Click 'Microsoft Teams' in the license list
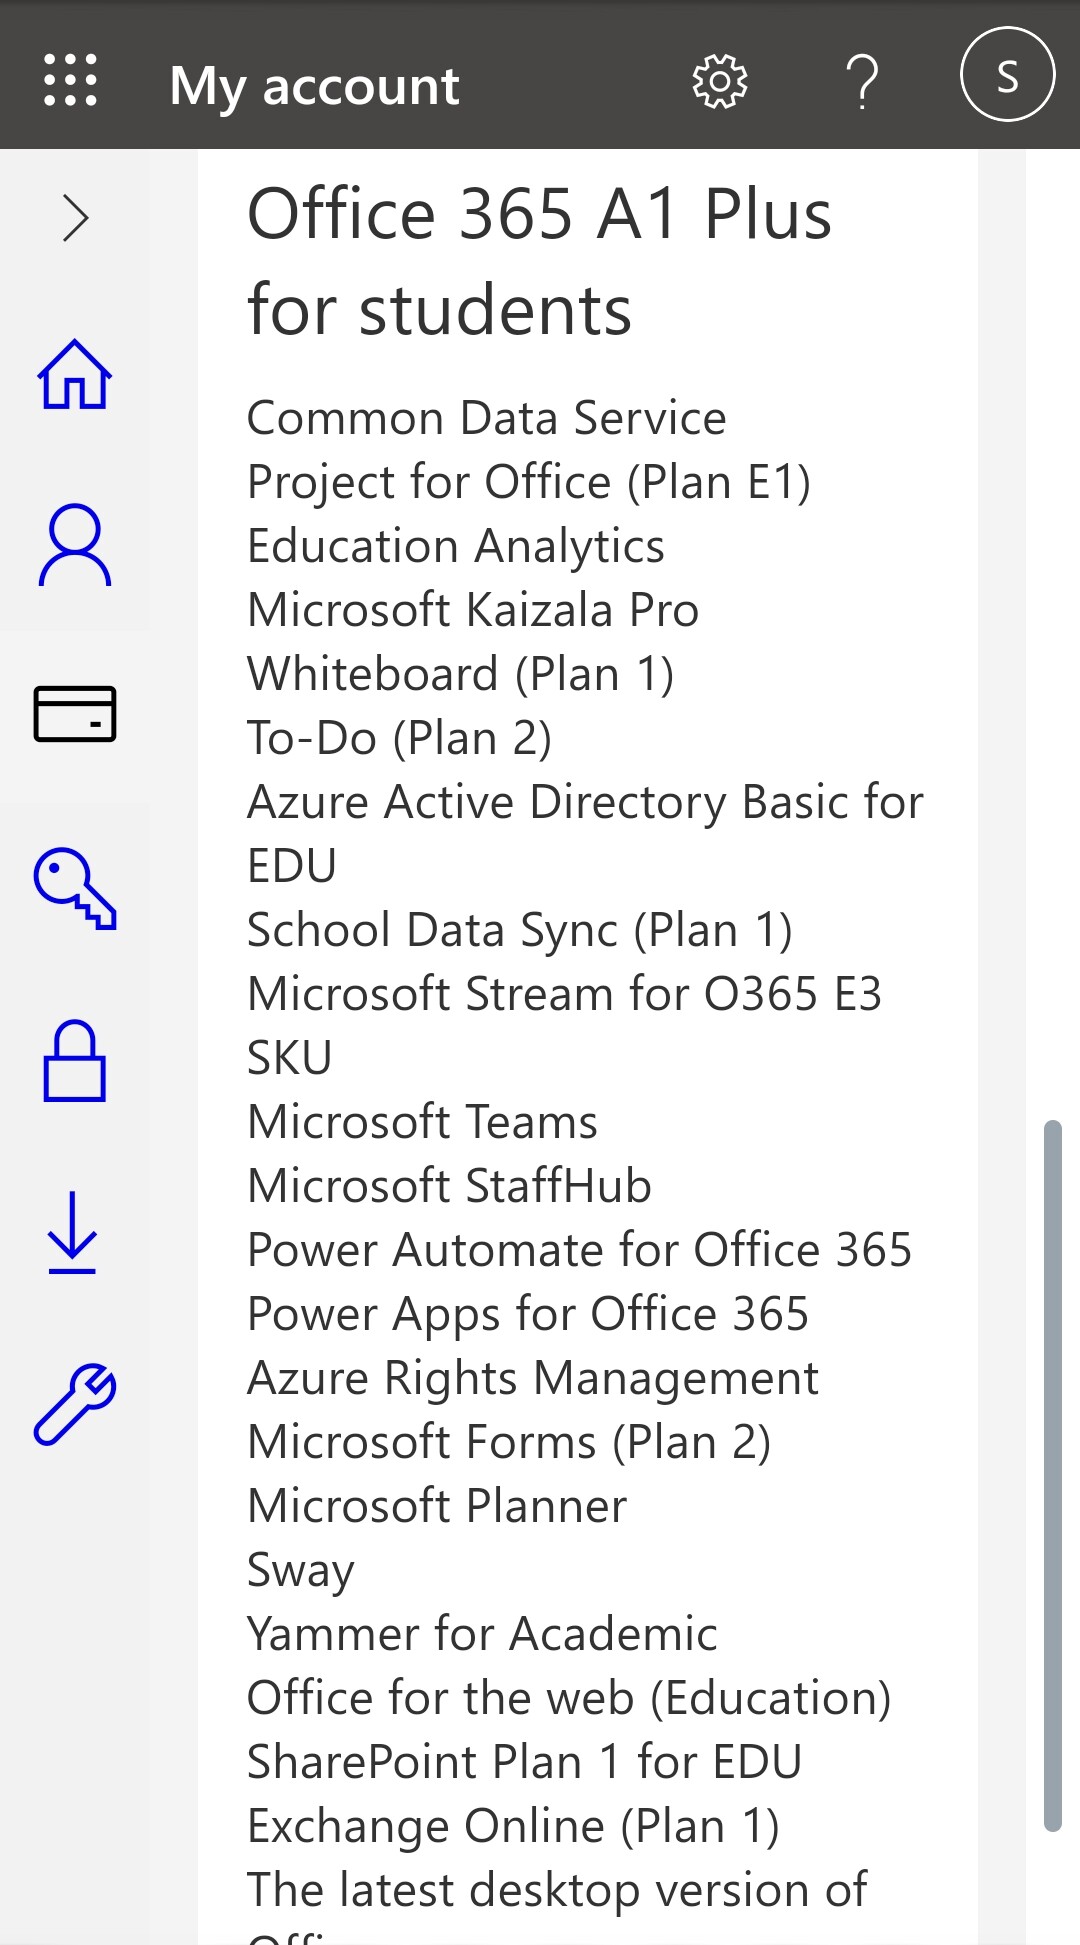1080x1945 pixels. (422, 1122)
